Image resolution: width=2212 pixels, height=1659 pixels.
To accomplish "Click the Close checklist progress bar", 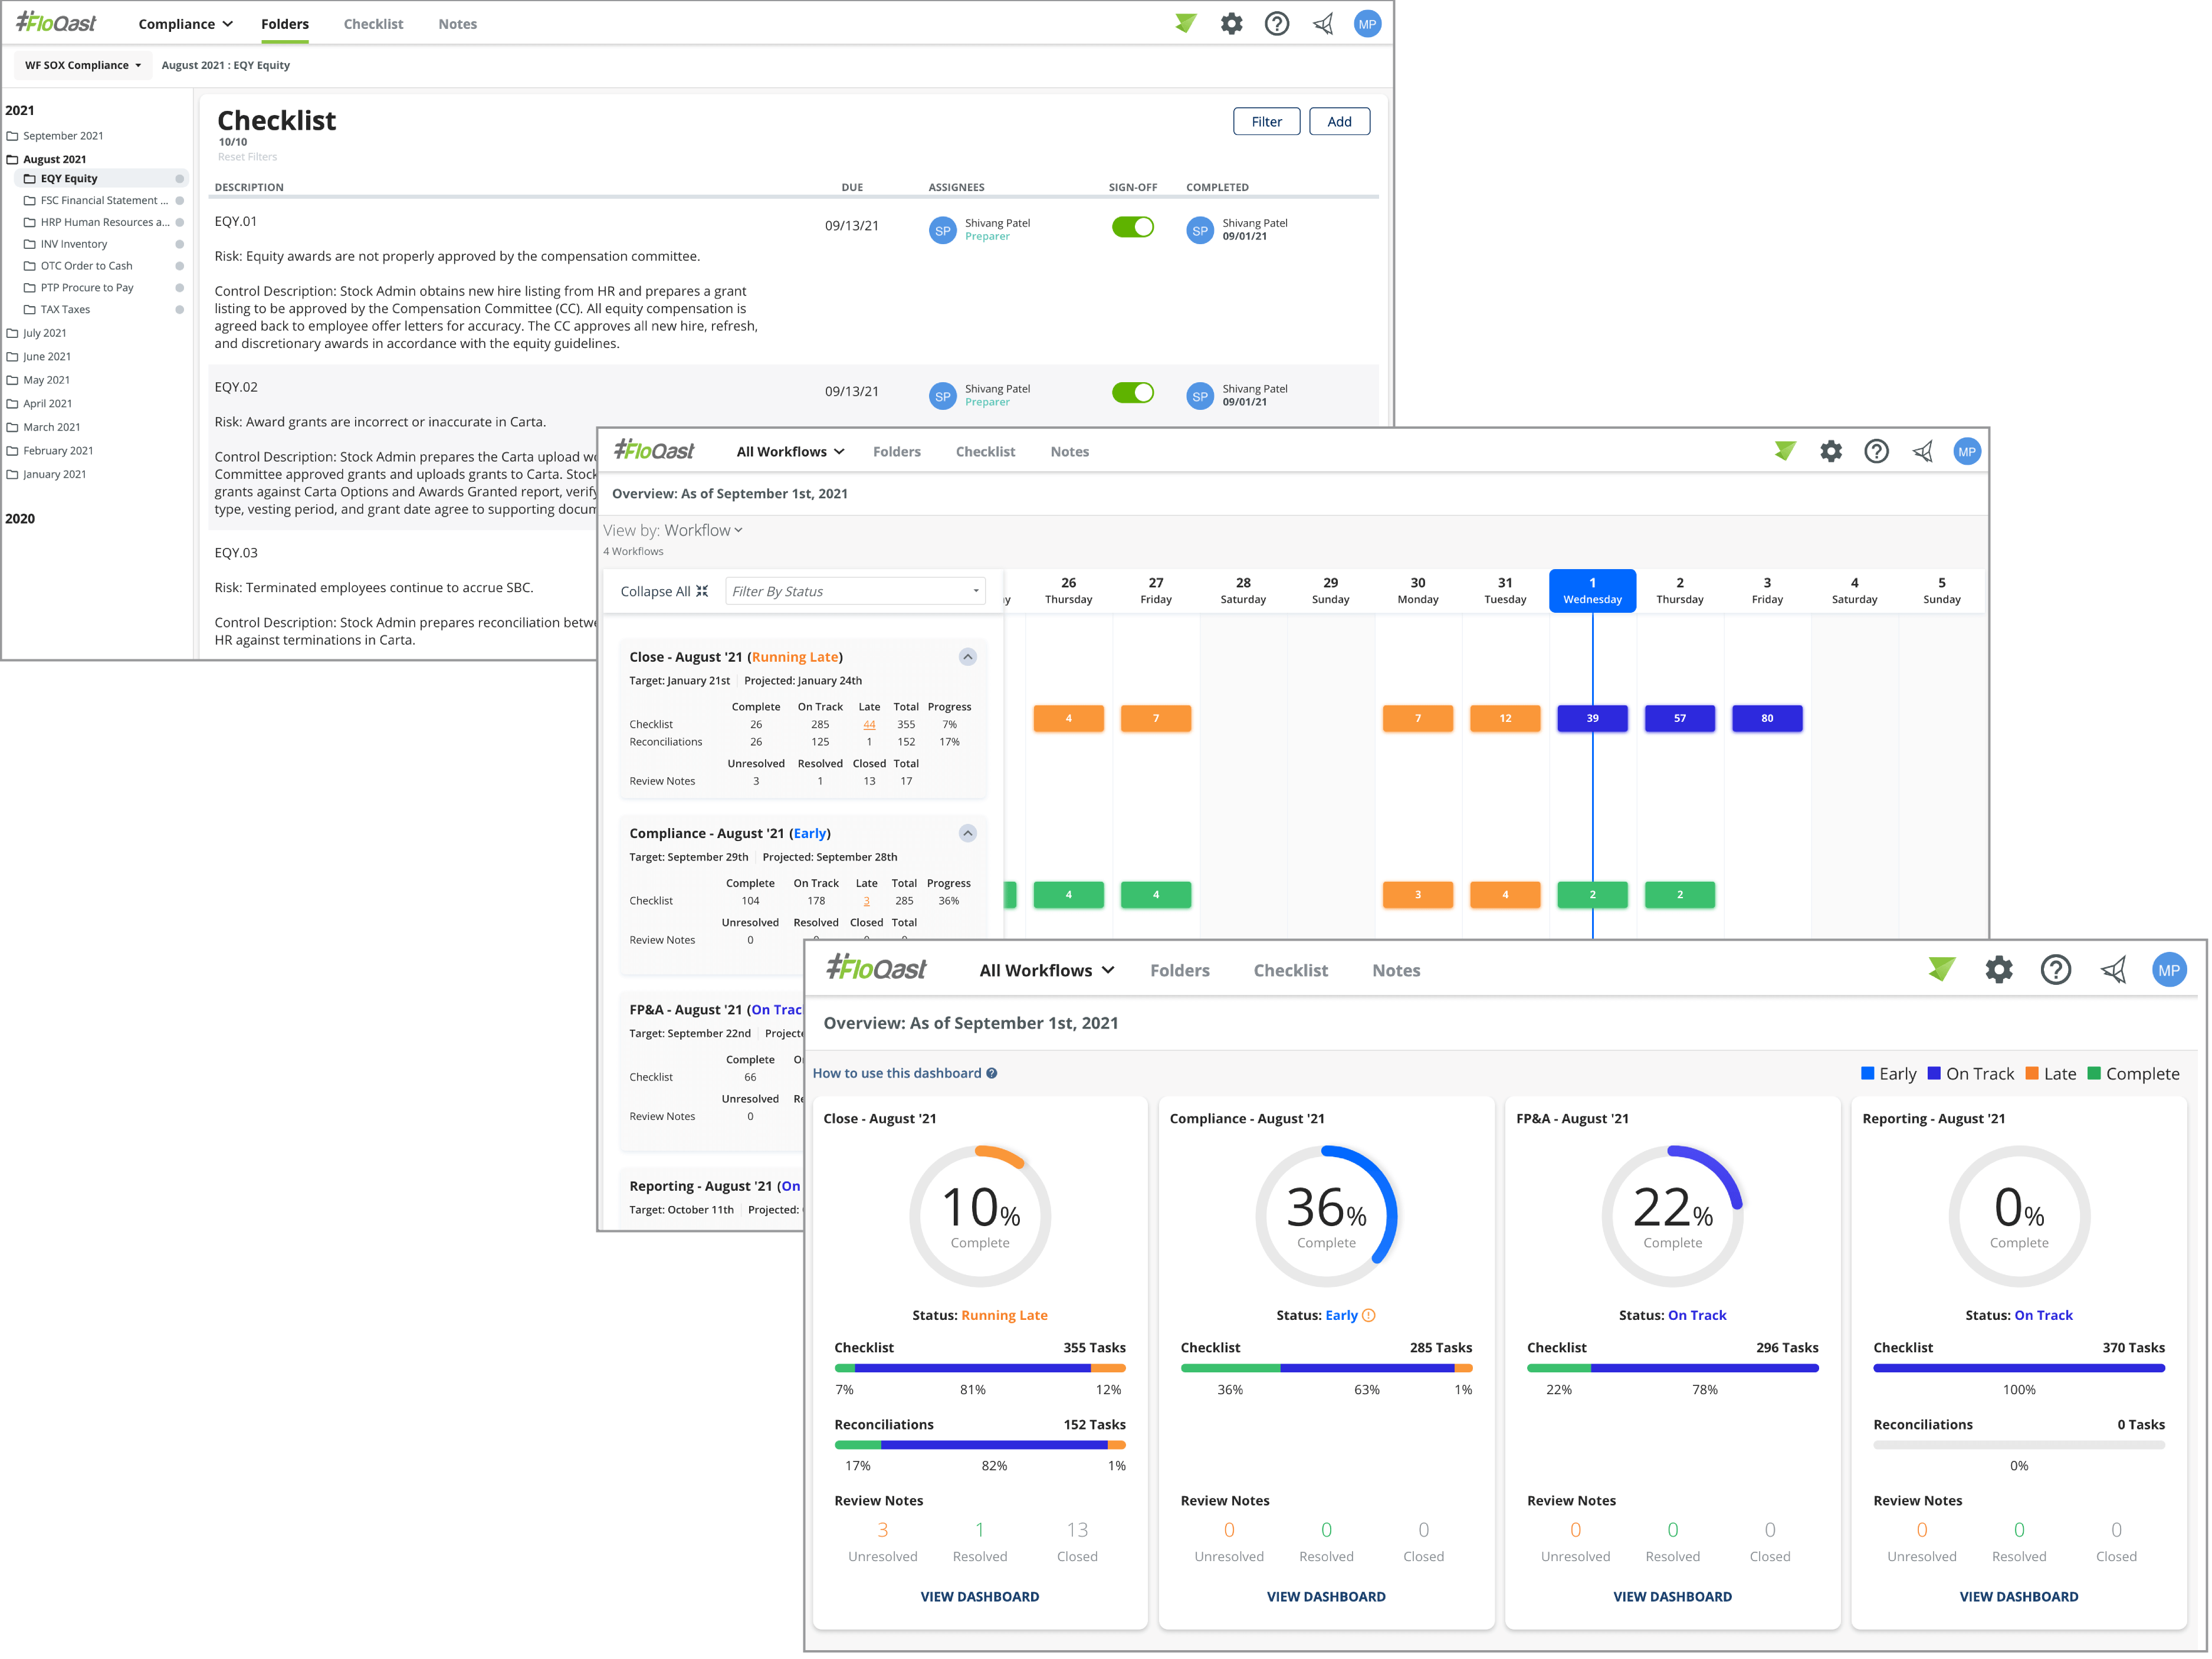I will pyautogui.click(x=979, y=1368).
